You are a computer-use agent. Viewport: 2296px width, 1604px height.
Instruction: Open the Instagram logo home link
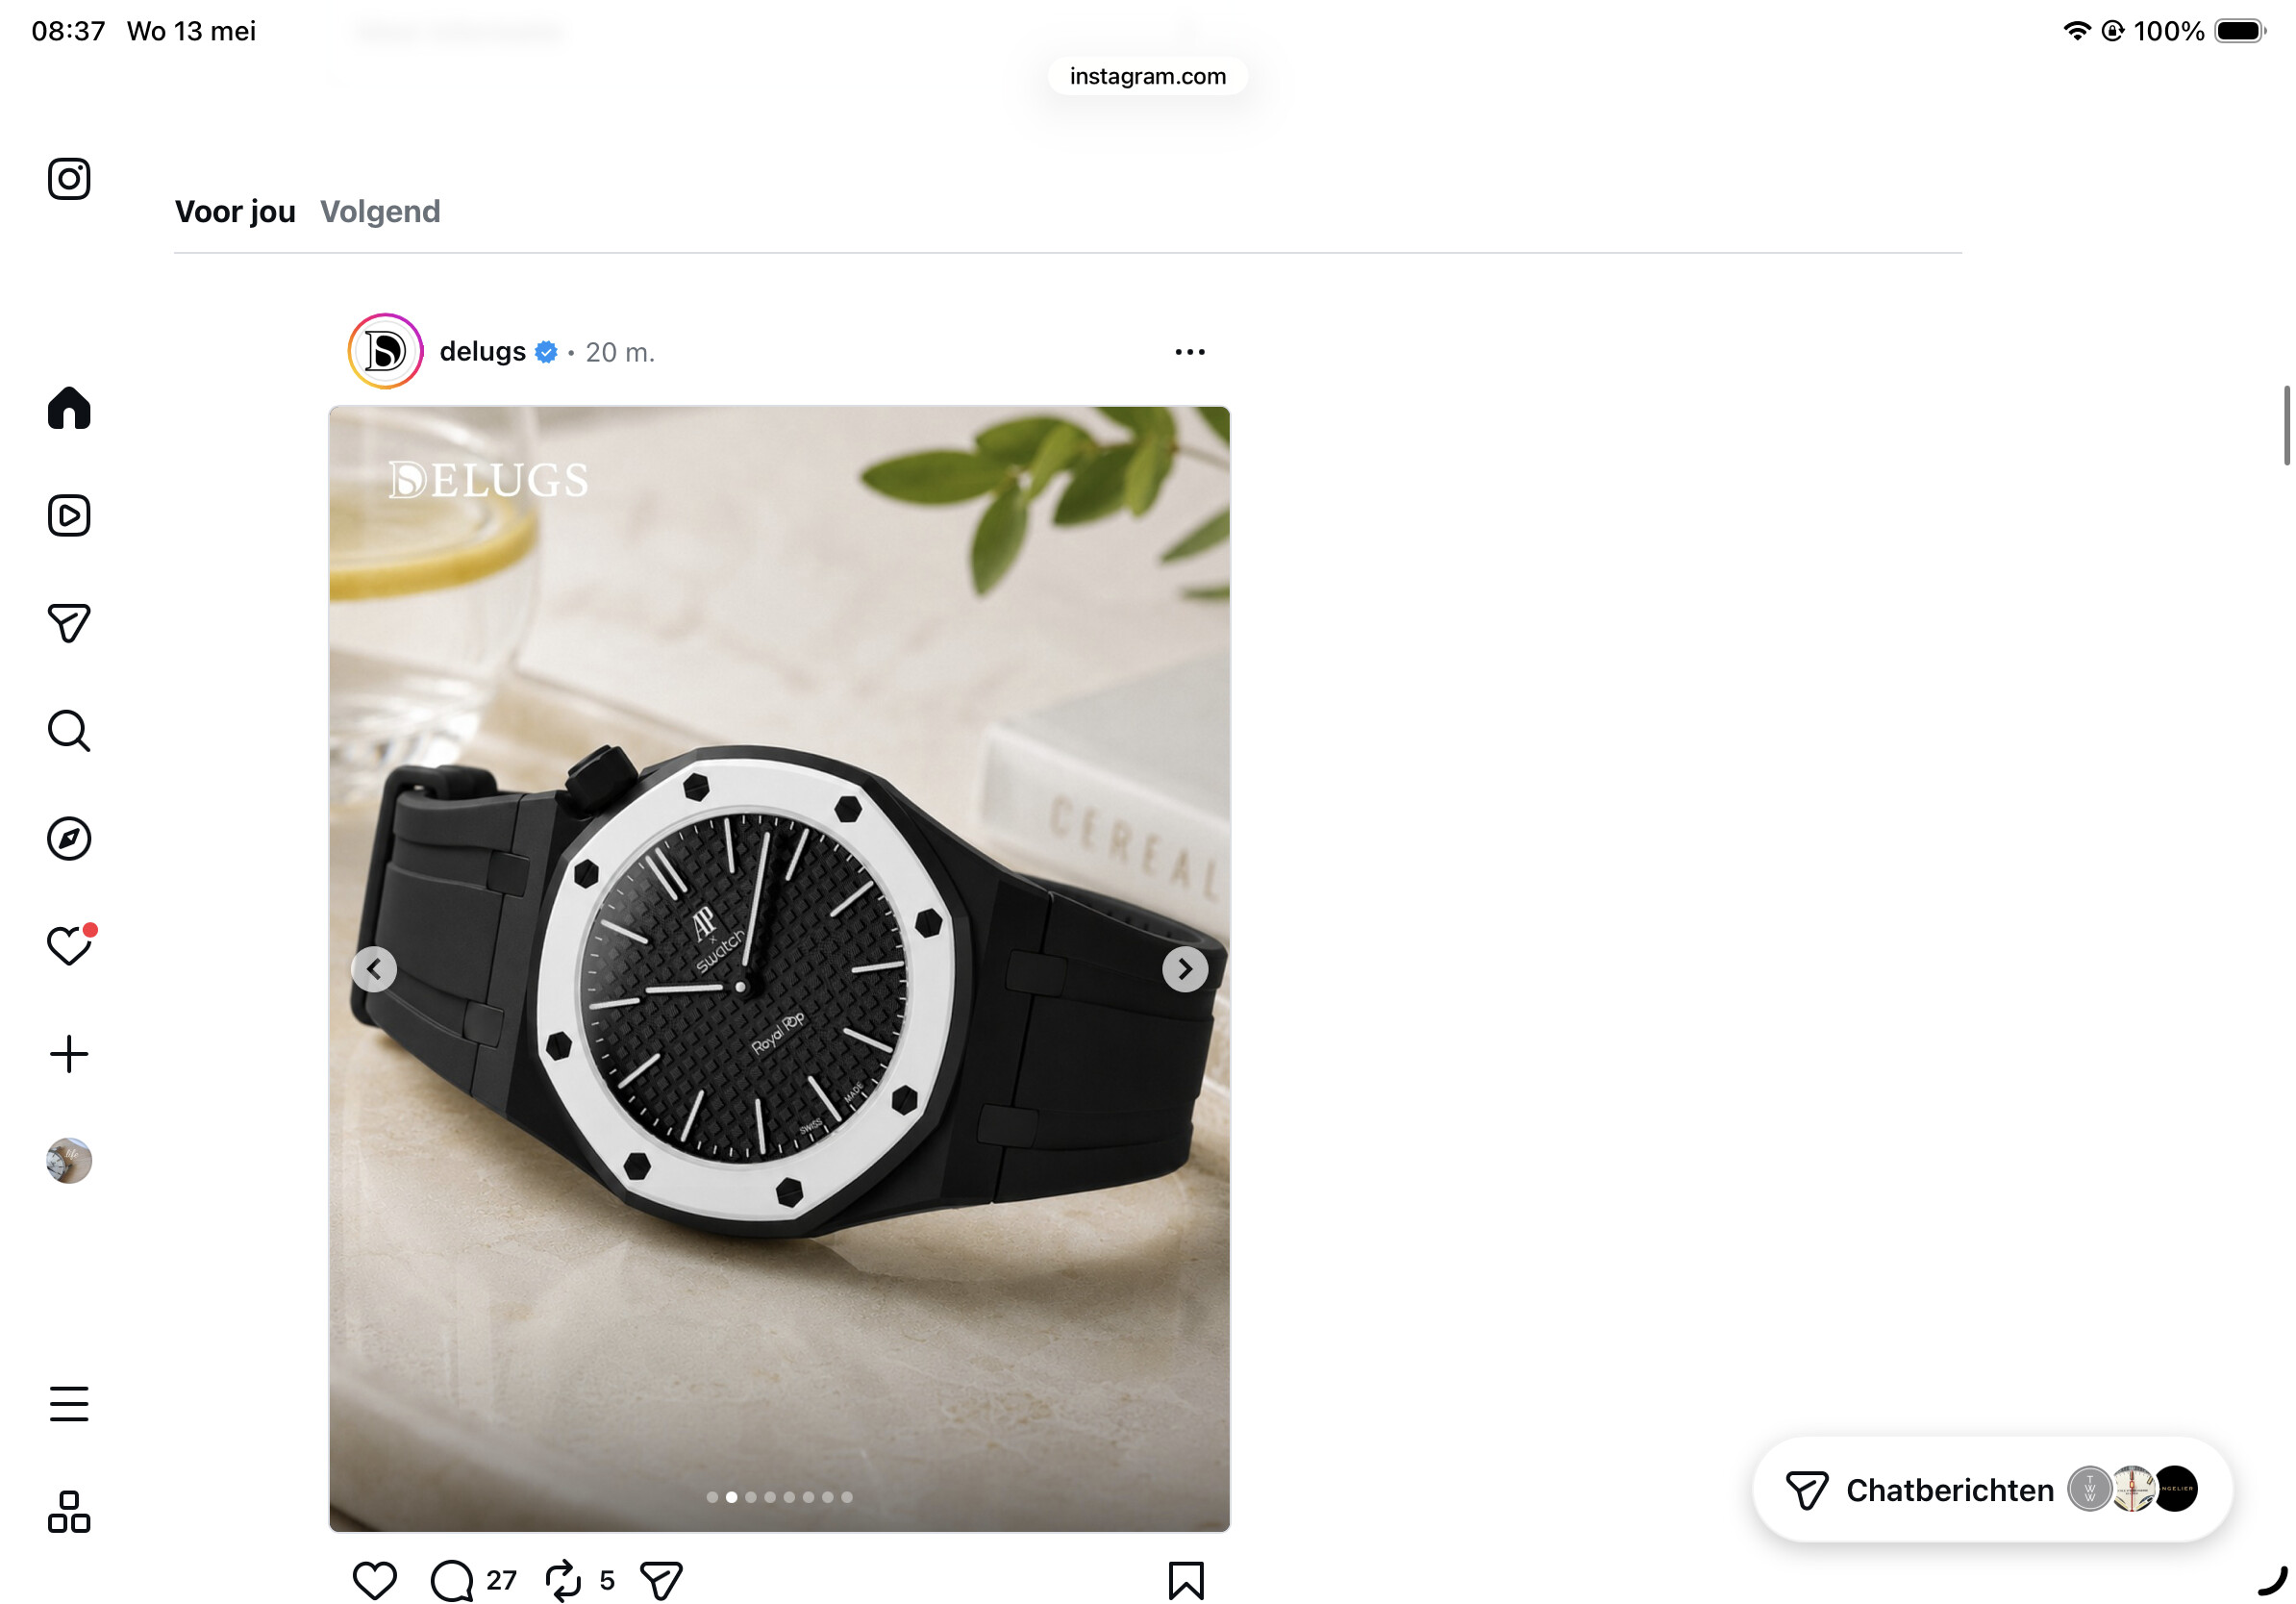click(x=69, y=179)
